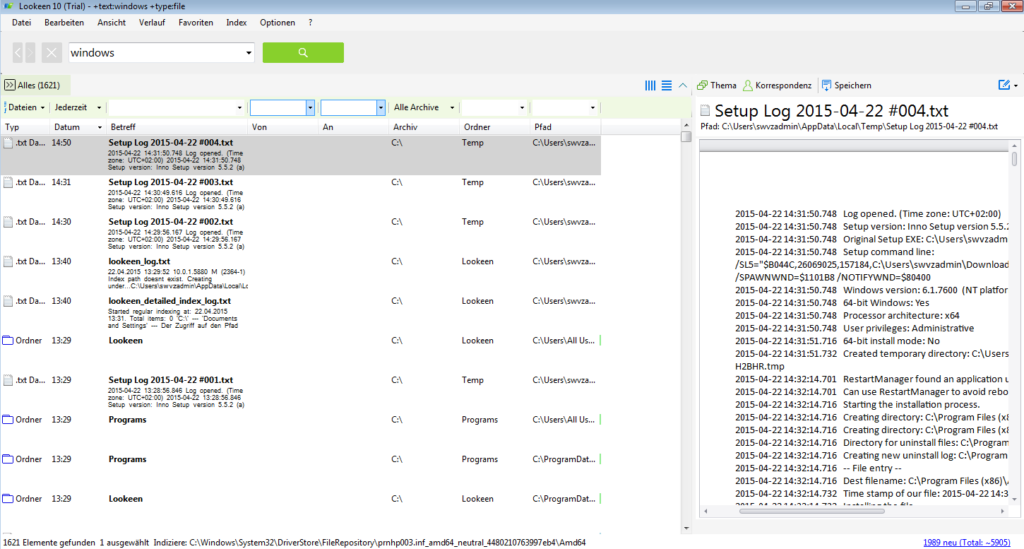Clear the search with the X button
The width and height of the screenshot is (1024, 549).
[x=52, y=53]
